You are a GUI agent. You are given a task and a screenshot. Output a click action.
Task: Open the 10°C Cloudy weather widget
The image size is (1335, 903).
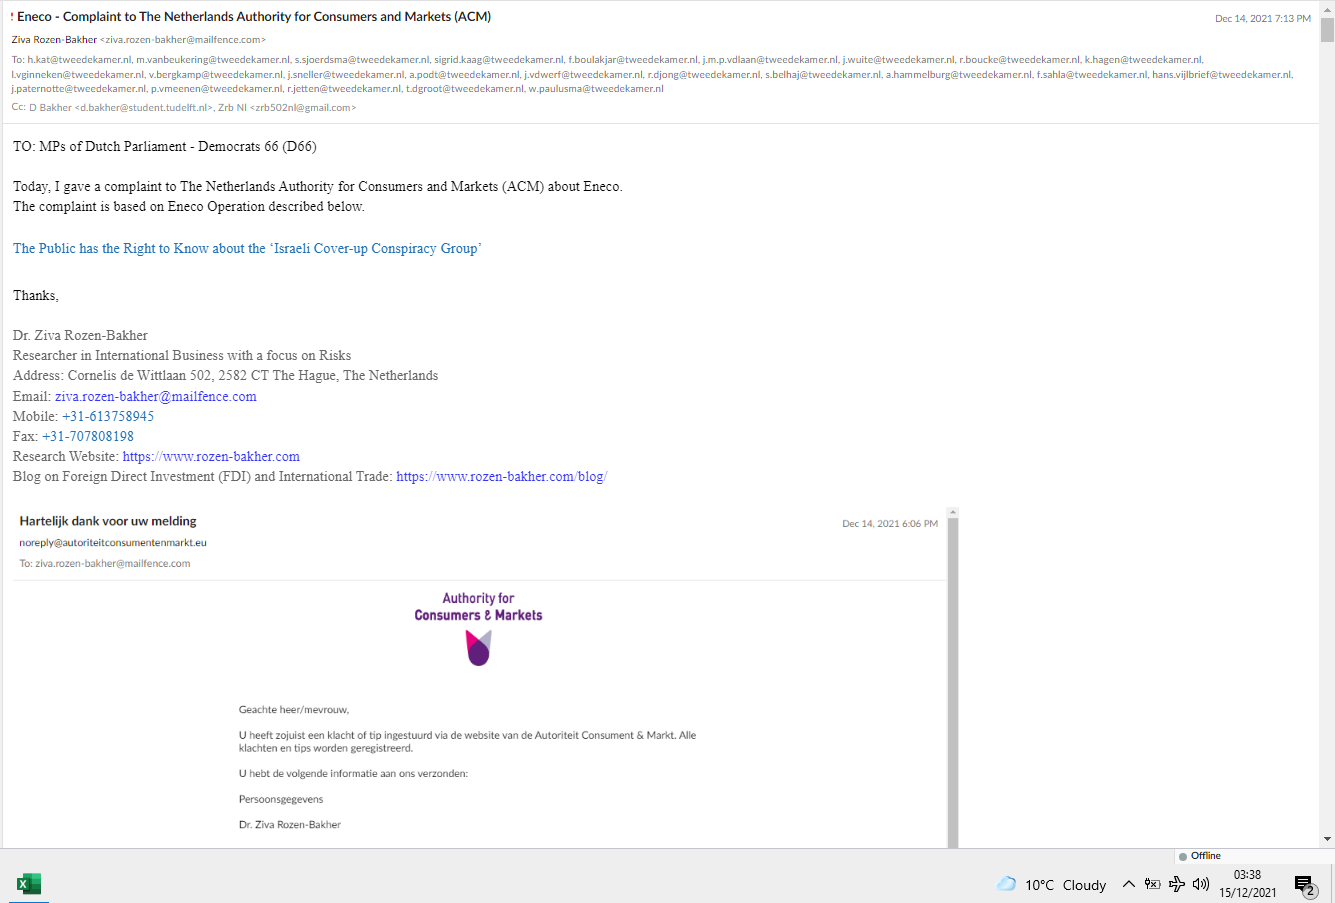pyautogui.click(x=1051, y=885)
